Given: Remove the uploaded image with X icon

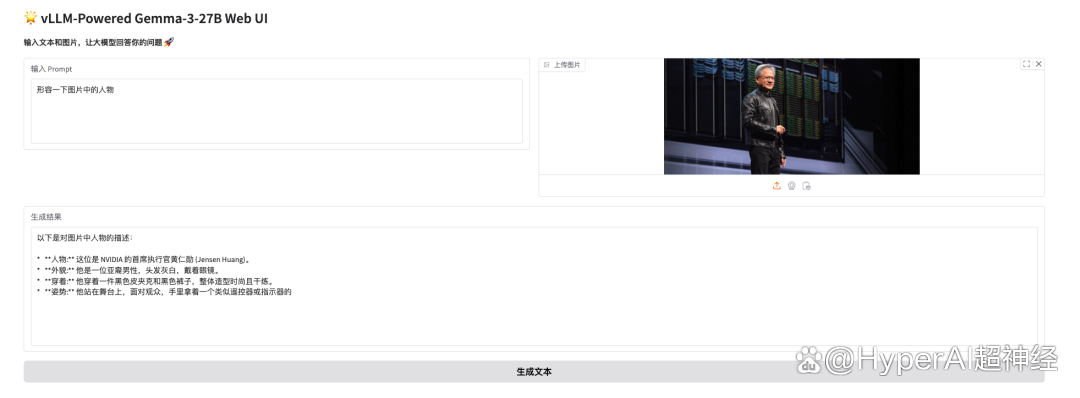Looking at the screenshot, I should pyautogui.click(x=1039, y=64).
